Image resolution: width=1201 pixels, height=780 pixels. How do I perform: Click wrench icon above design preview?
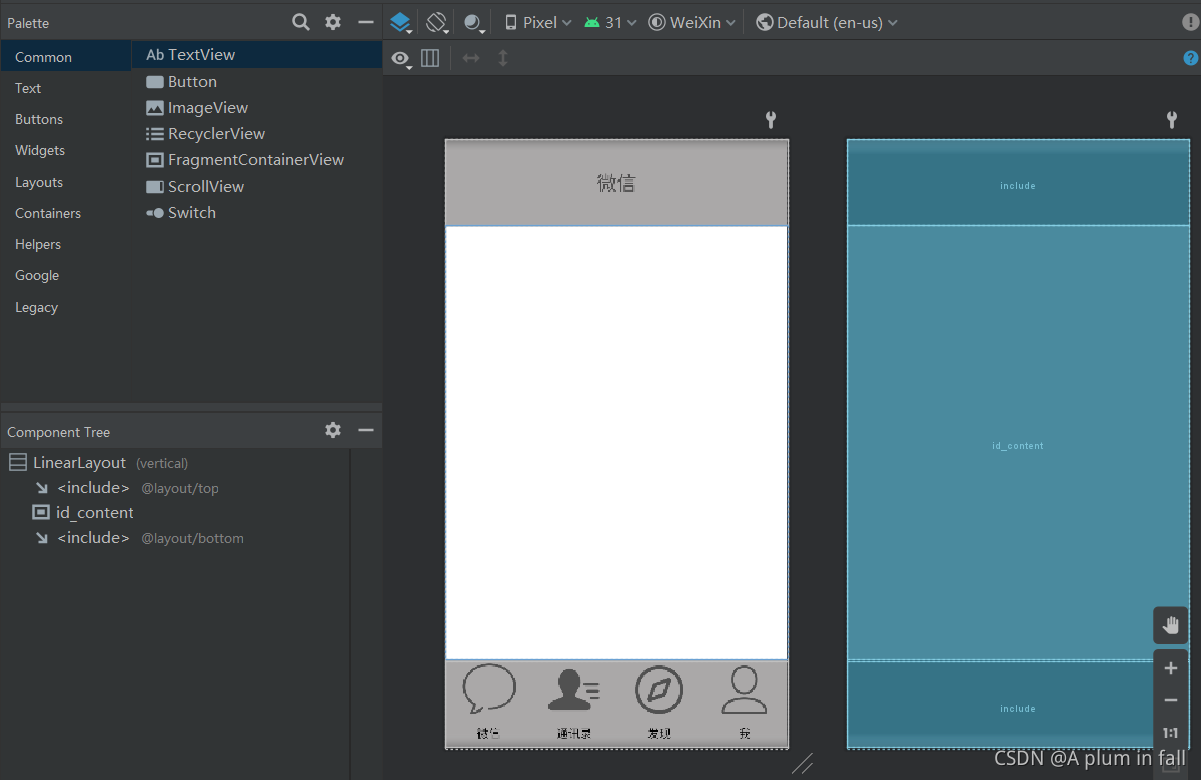(x=771, y=121)
